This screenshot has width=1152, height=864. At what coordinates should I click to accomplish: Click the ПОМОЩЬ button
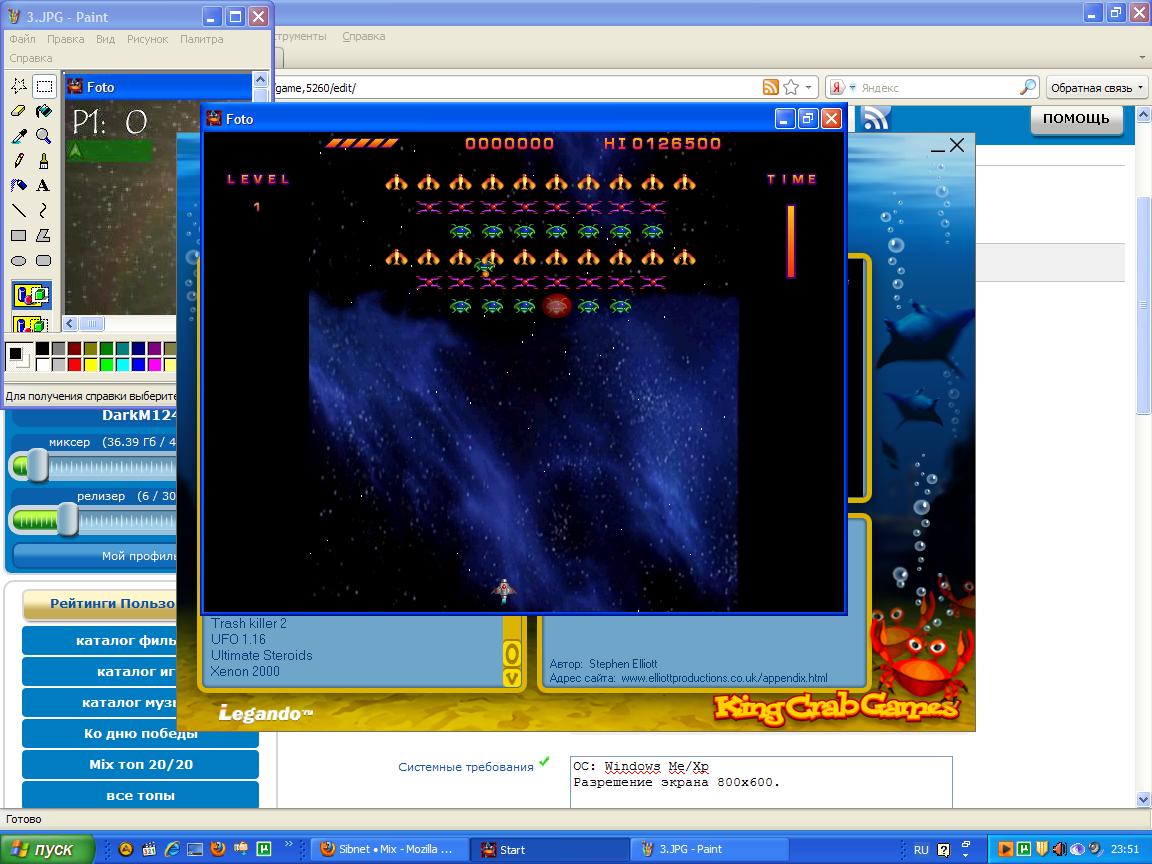coord(1076,119)
